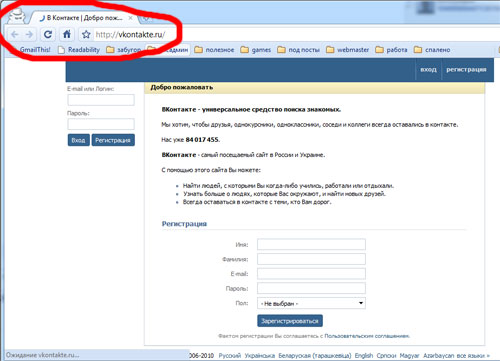Click the Добро пожаловать heading
This screenshot has width=500, height=361.
[x=182, y=87]
